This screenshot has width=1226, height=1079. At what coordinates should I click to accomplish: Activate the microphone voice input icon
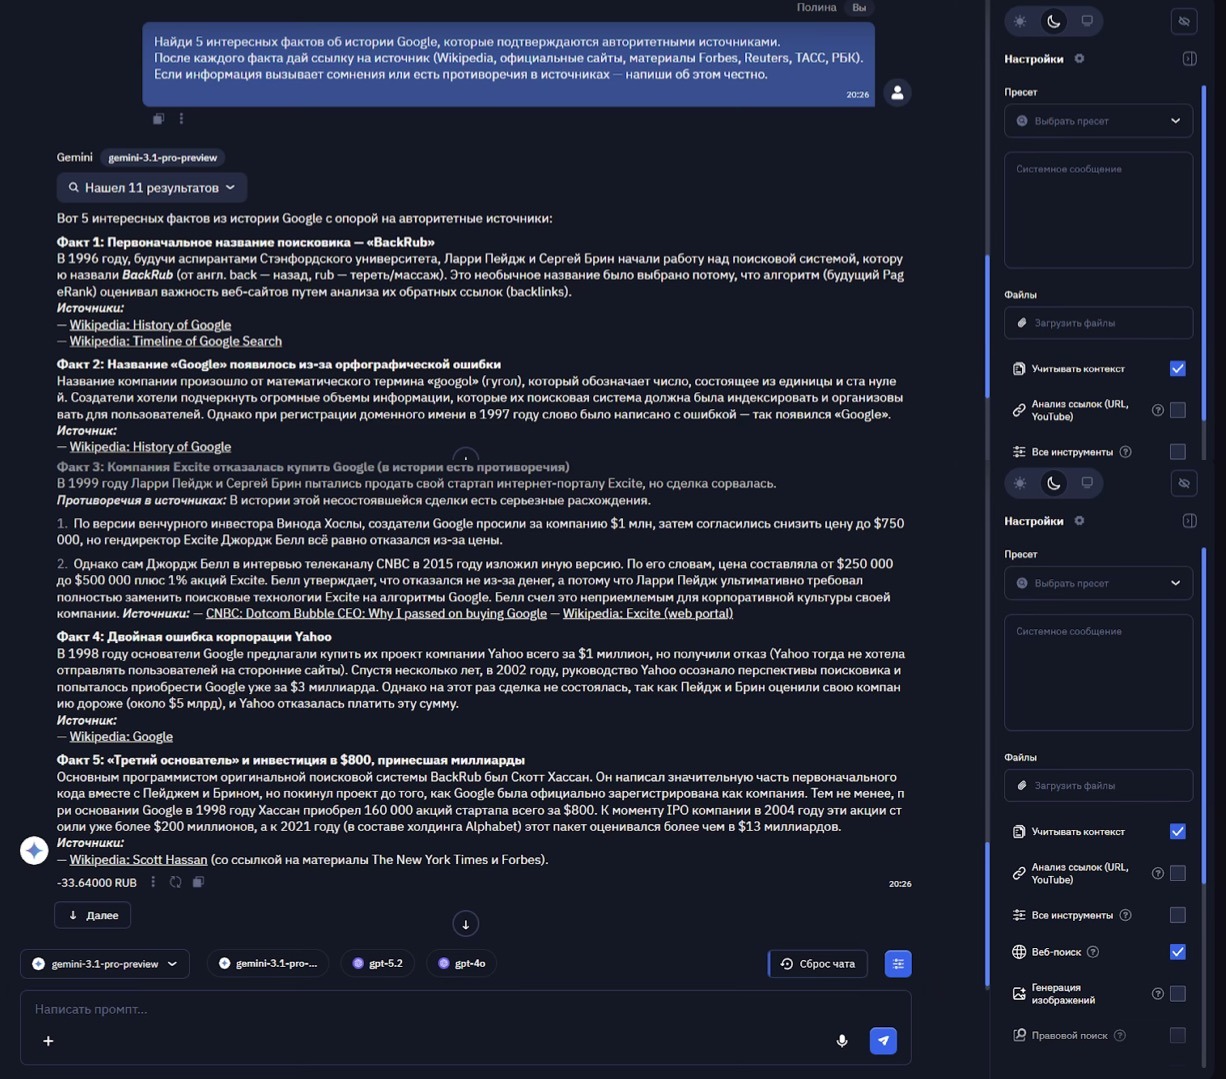[842, 1041]
